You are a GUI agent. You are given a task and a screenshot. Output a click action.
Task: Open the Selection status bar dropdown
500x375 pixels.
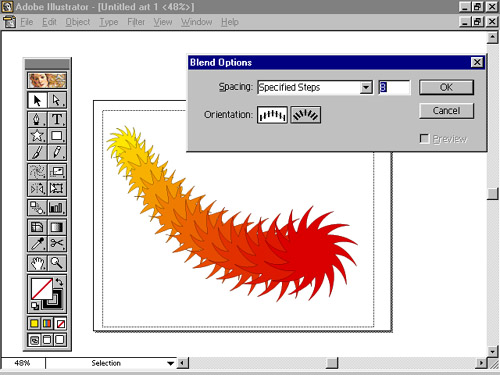(170, 363)
